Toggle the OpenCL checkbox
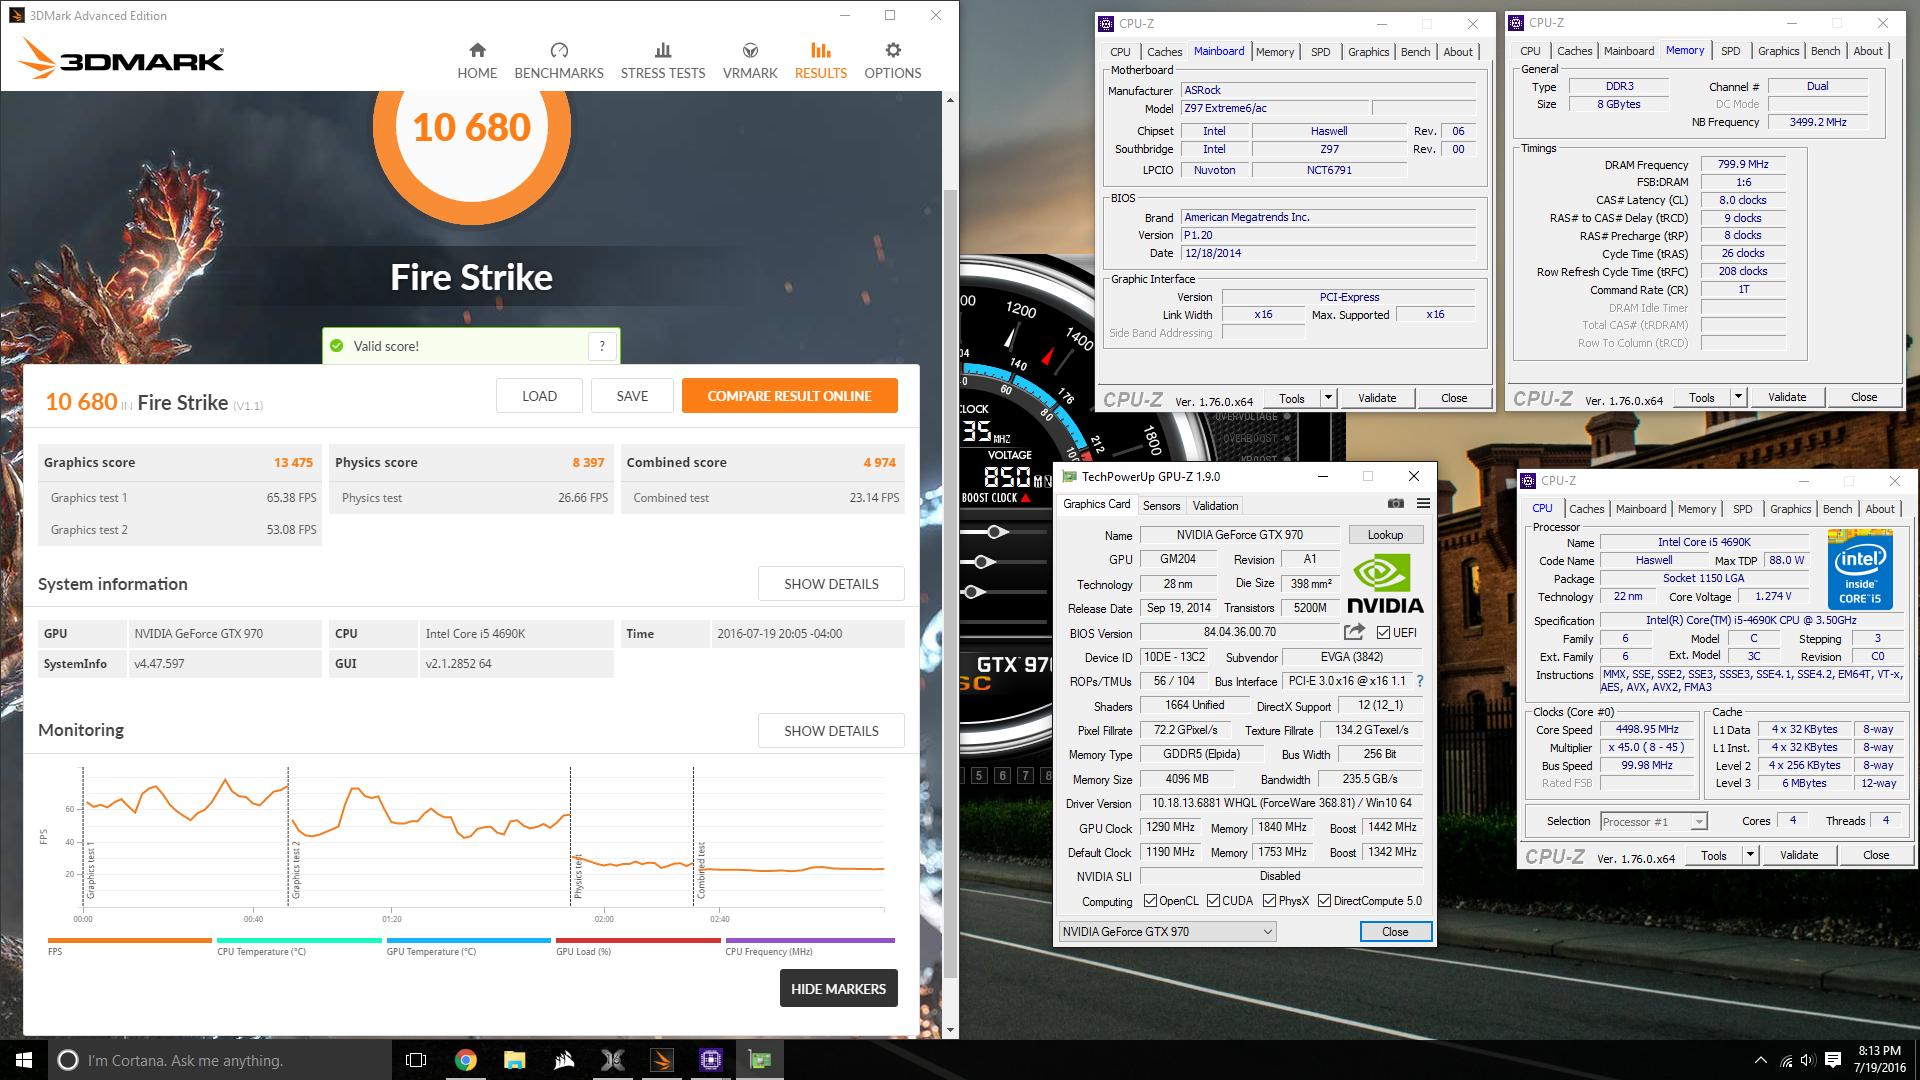 pyautogui.click(x=1150, y=901)
